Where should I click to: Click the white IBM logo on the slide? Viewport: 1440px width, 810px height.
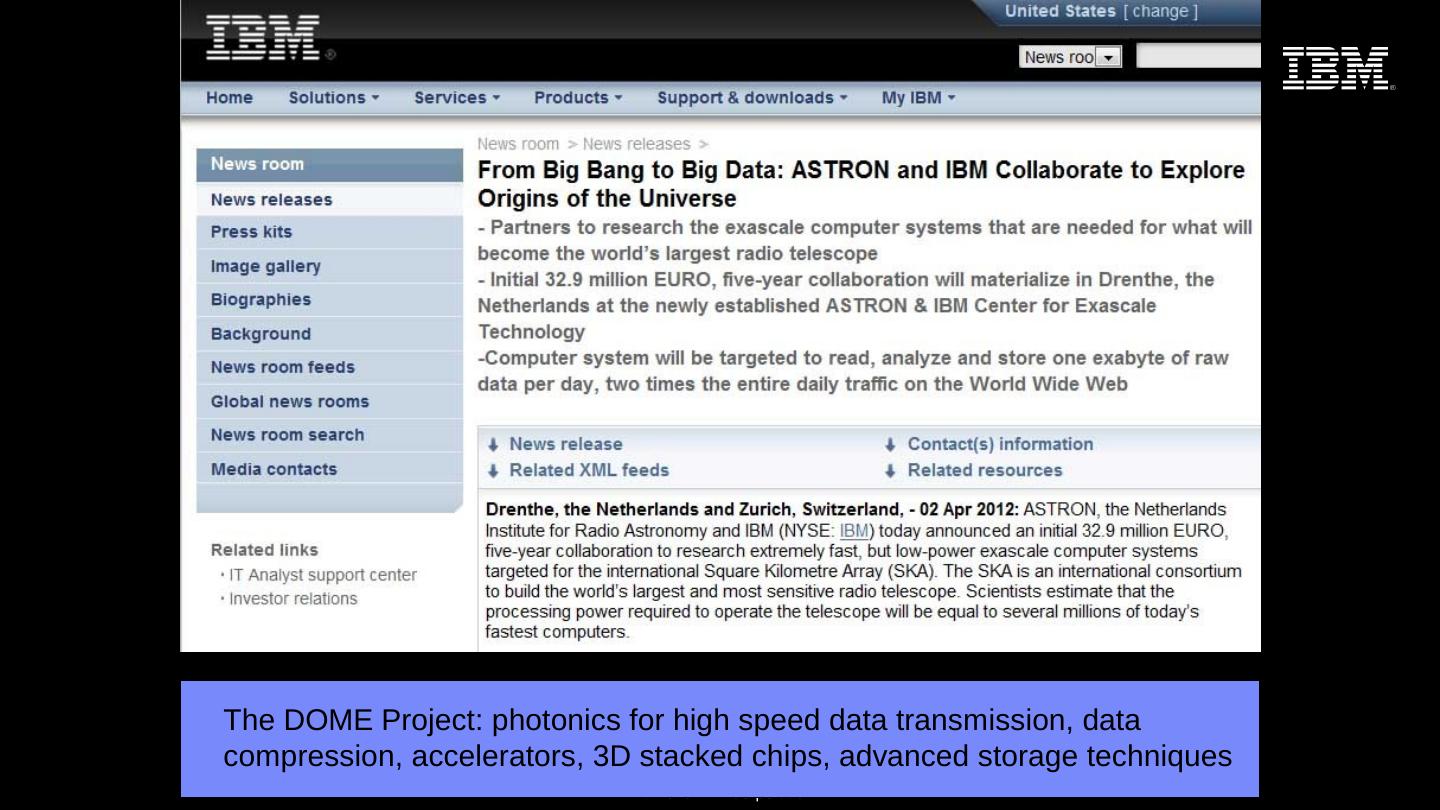click(x=1338, y=68)
